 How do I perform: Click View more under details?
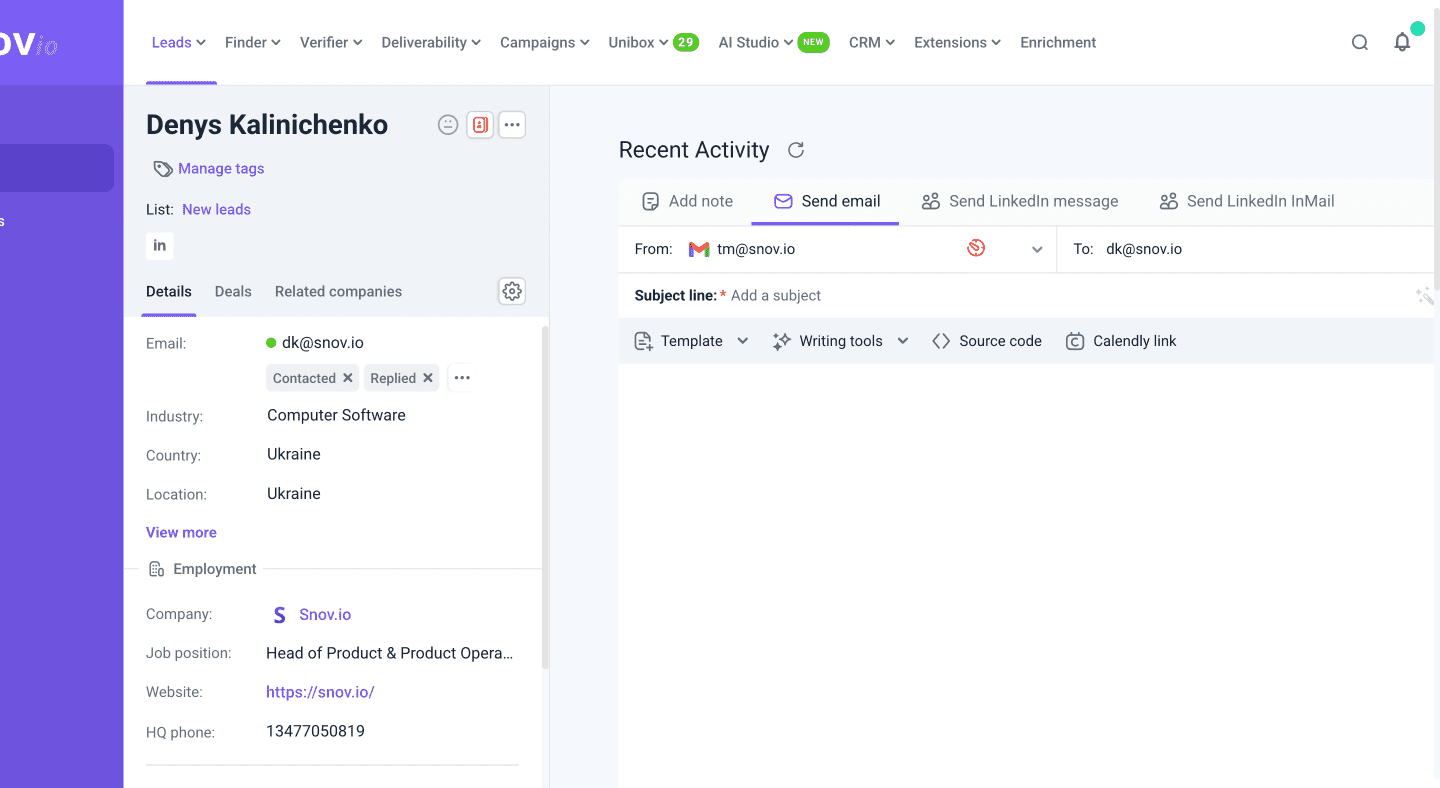click(x=181, y=532)
